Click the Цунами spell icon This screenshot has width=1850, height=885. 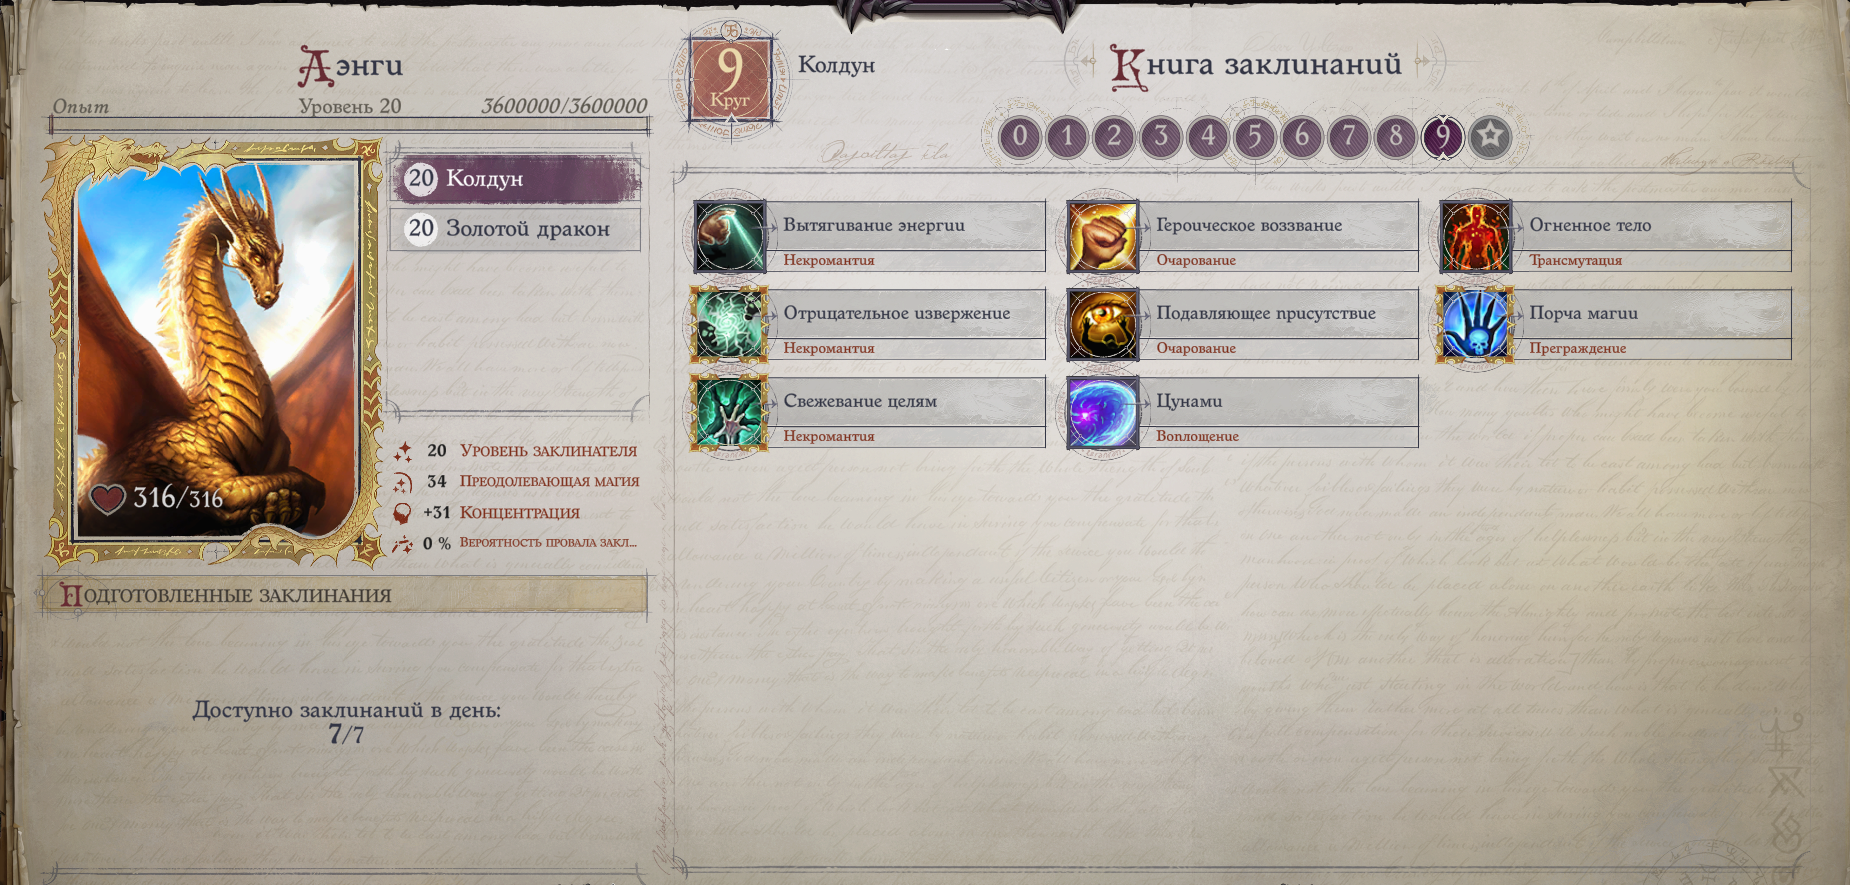pos(1103,413)
